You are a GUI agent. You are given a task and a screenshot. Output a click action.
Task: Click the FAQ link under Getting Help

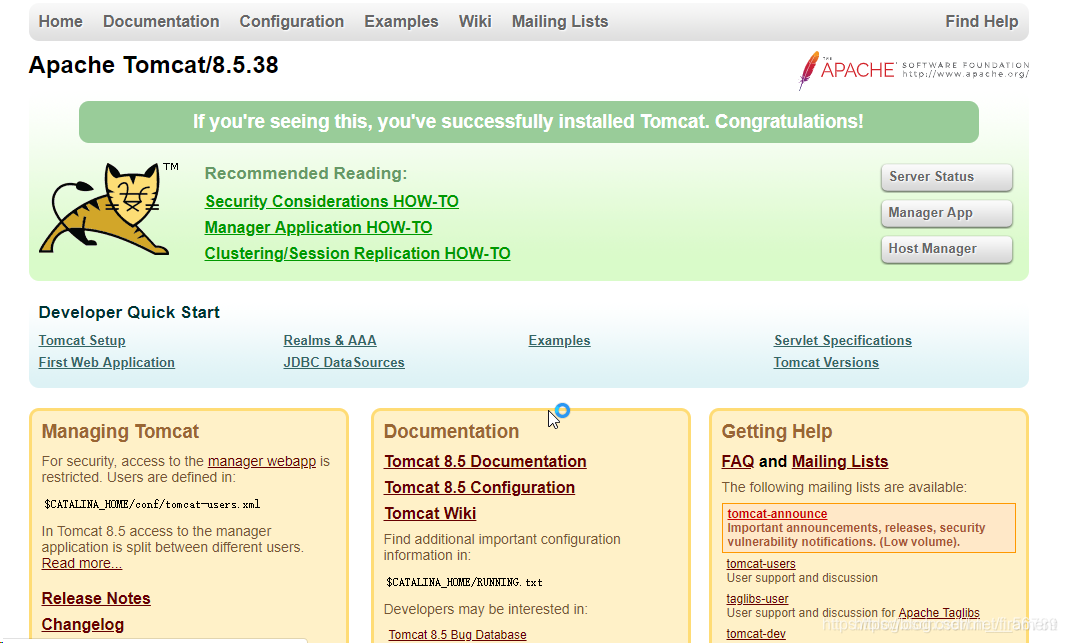pos(738,461)
